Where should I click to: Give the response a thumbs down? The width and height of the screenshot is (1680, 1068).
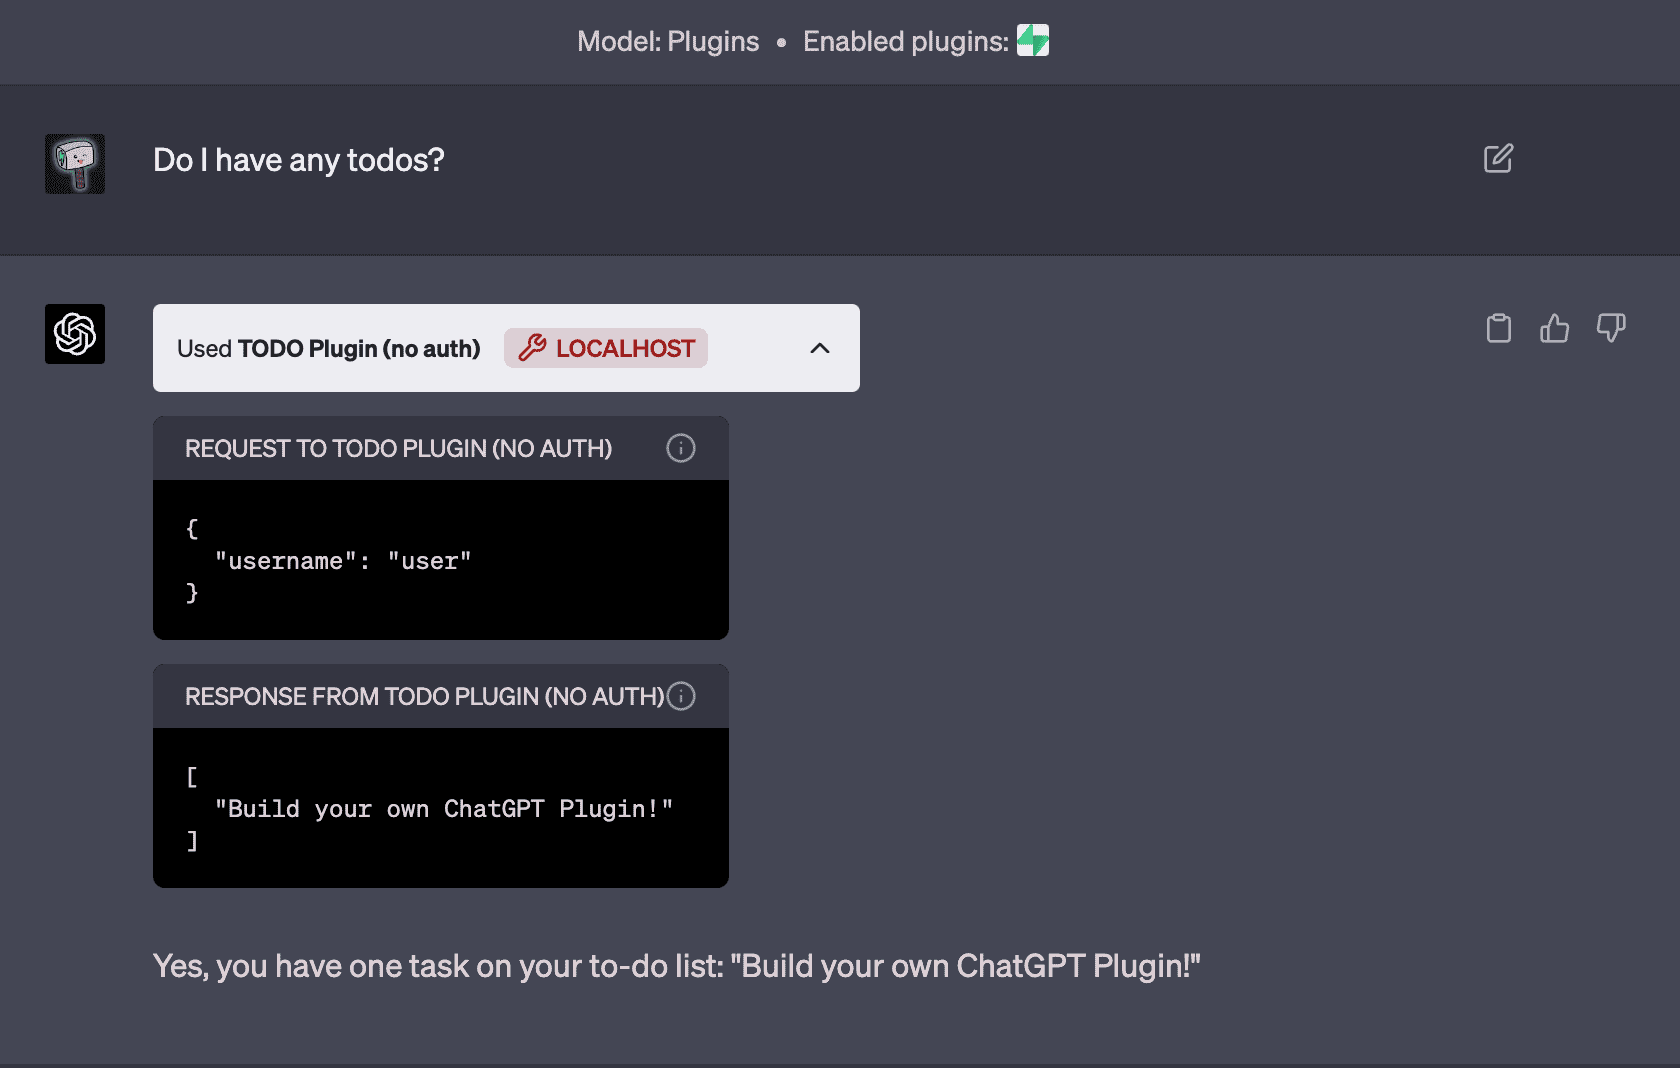pos(1611,328)
